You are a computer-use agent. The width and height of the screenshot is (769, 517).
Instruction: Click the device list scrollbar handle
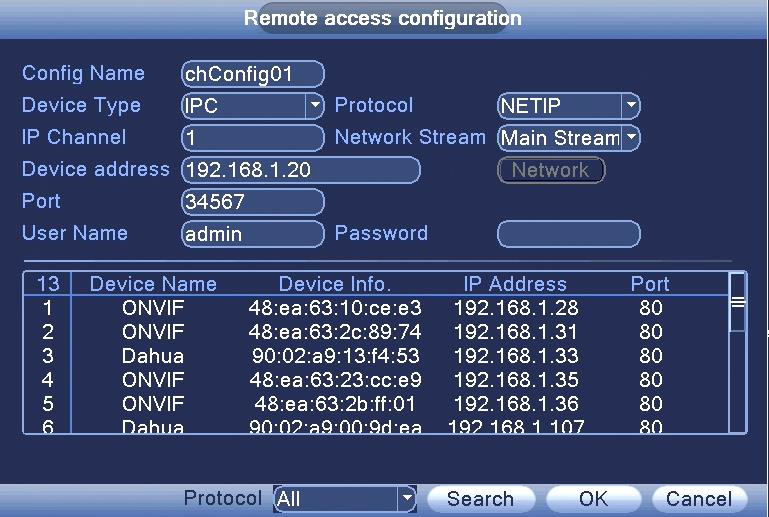[738, 303]
